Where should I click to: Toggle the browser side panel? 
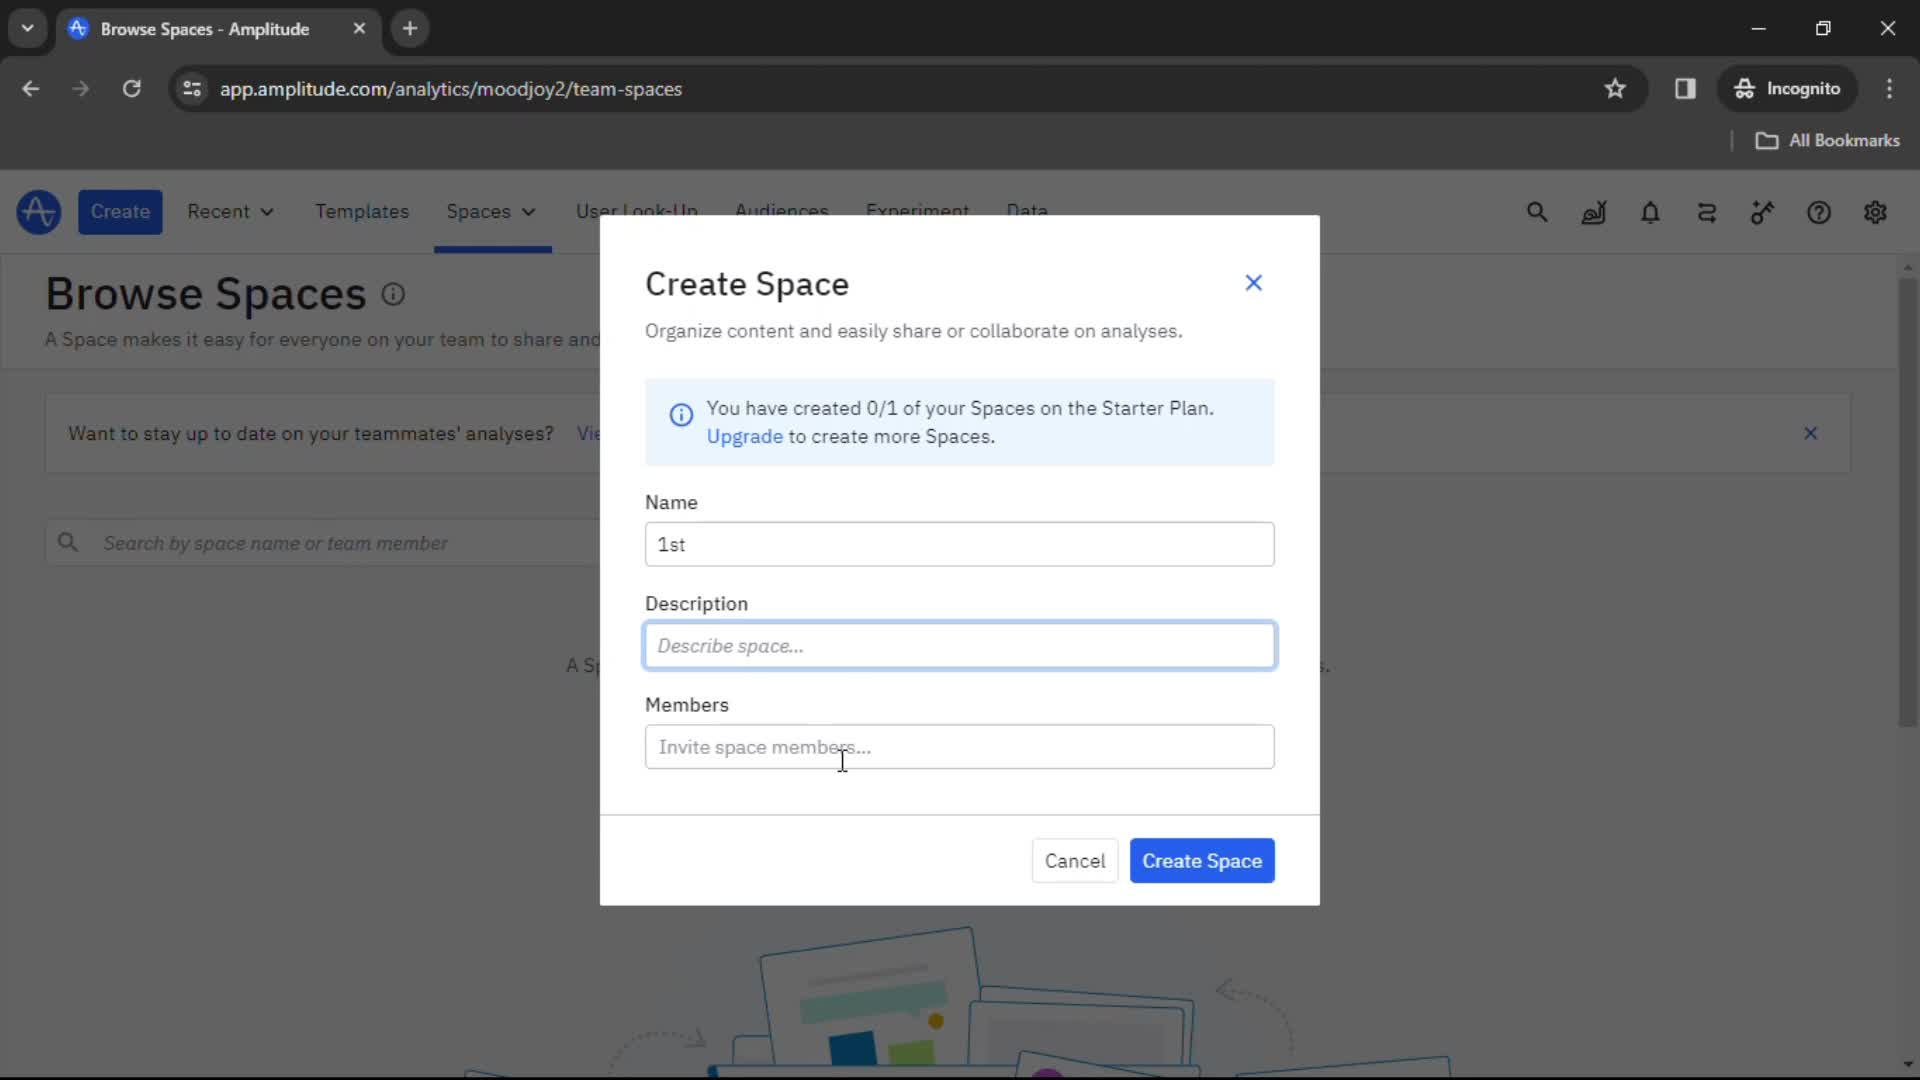pos(1685,89)
